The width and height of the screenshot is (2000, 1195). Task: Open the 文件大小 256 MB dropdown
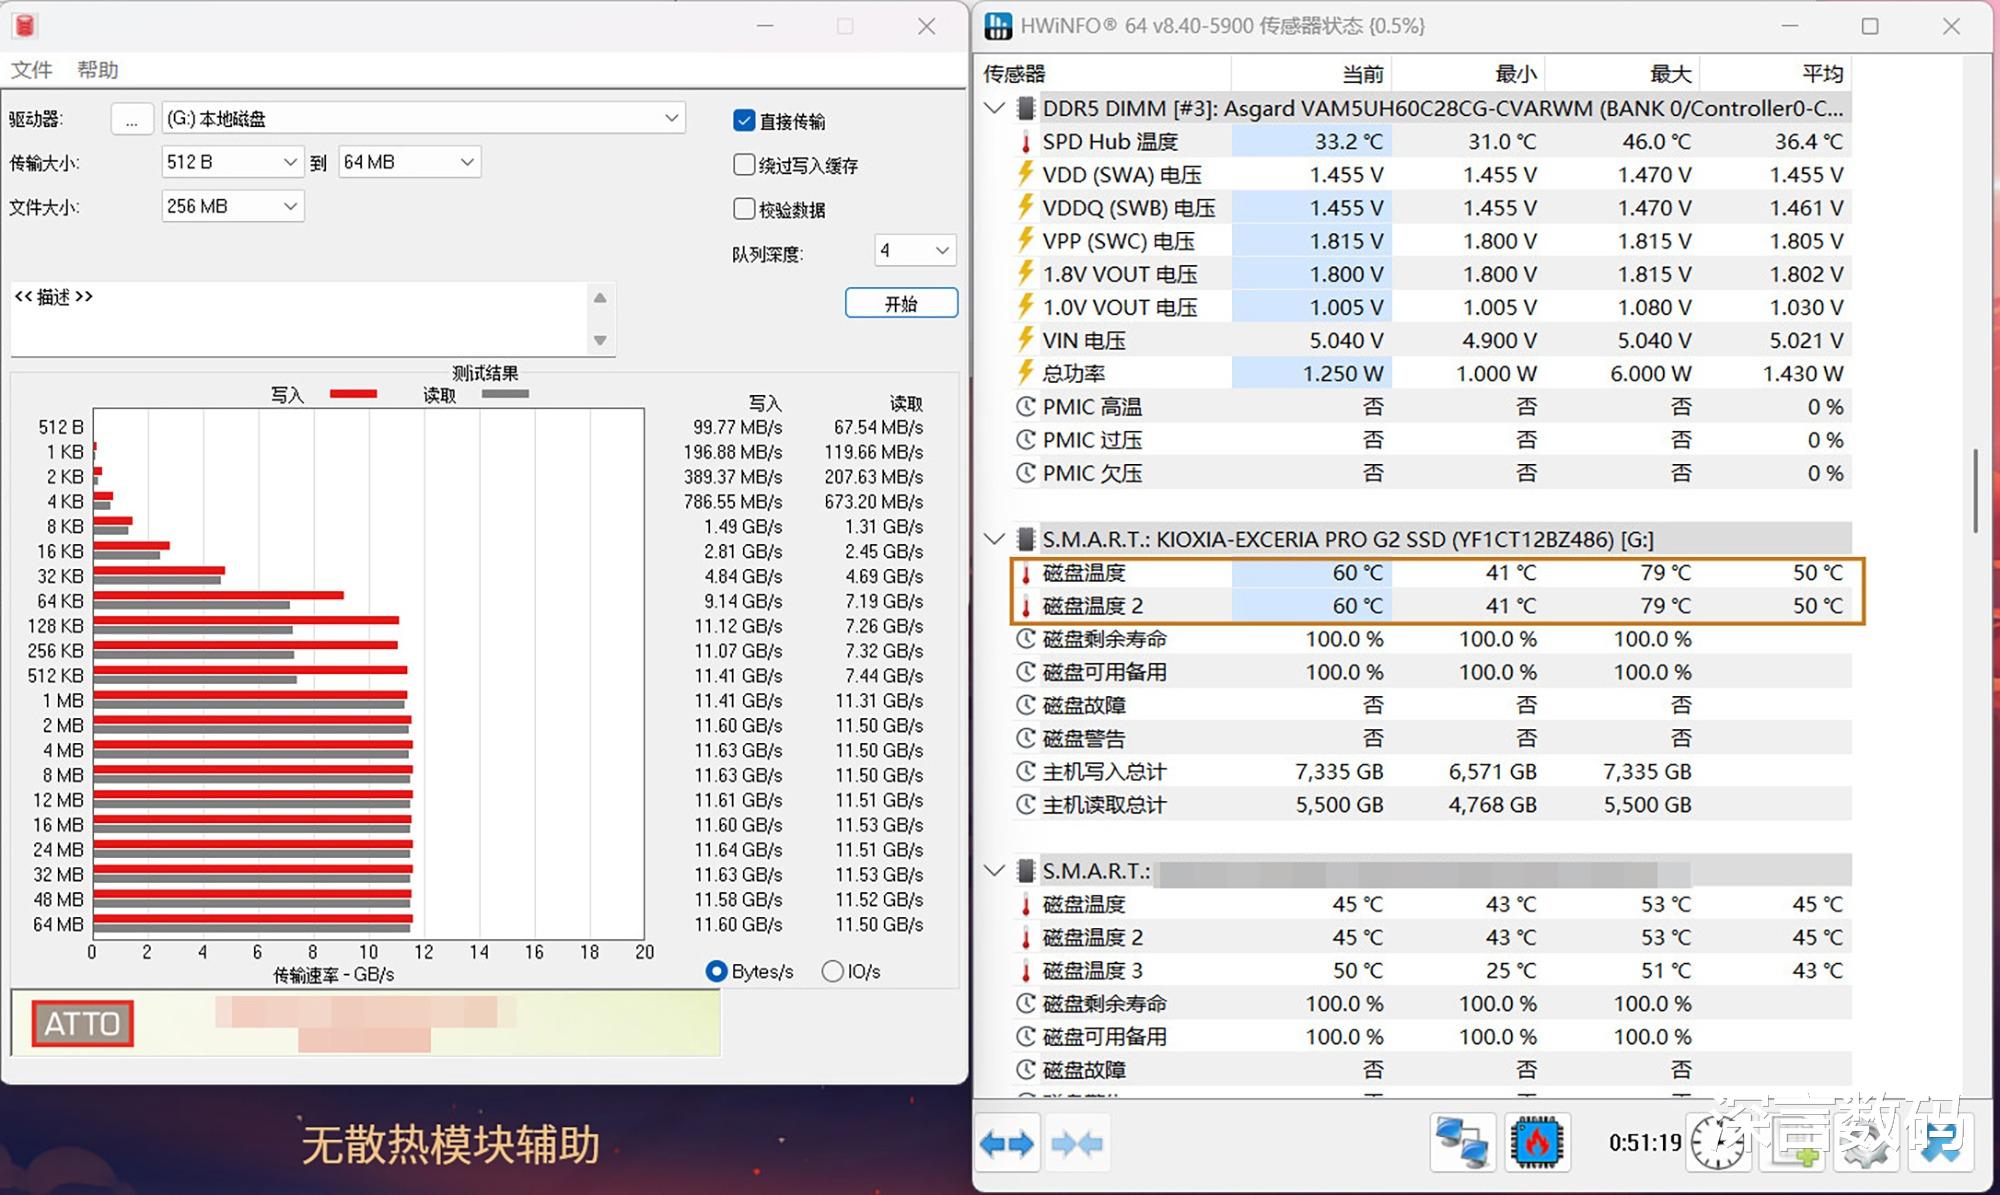pos(232,207)
